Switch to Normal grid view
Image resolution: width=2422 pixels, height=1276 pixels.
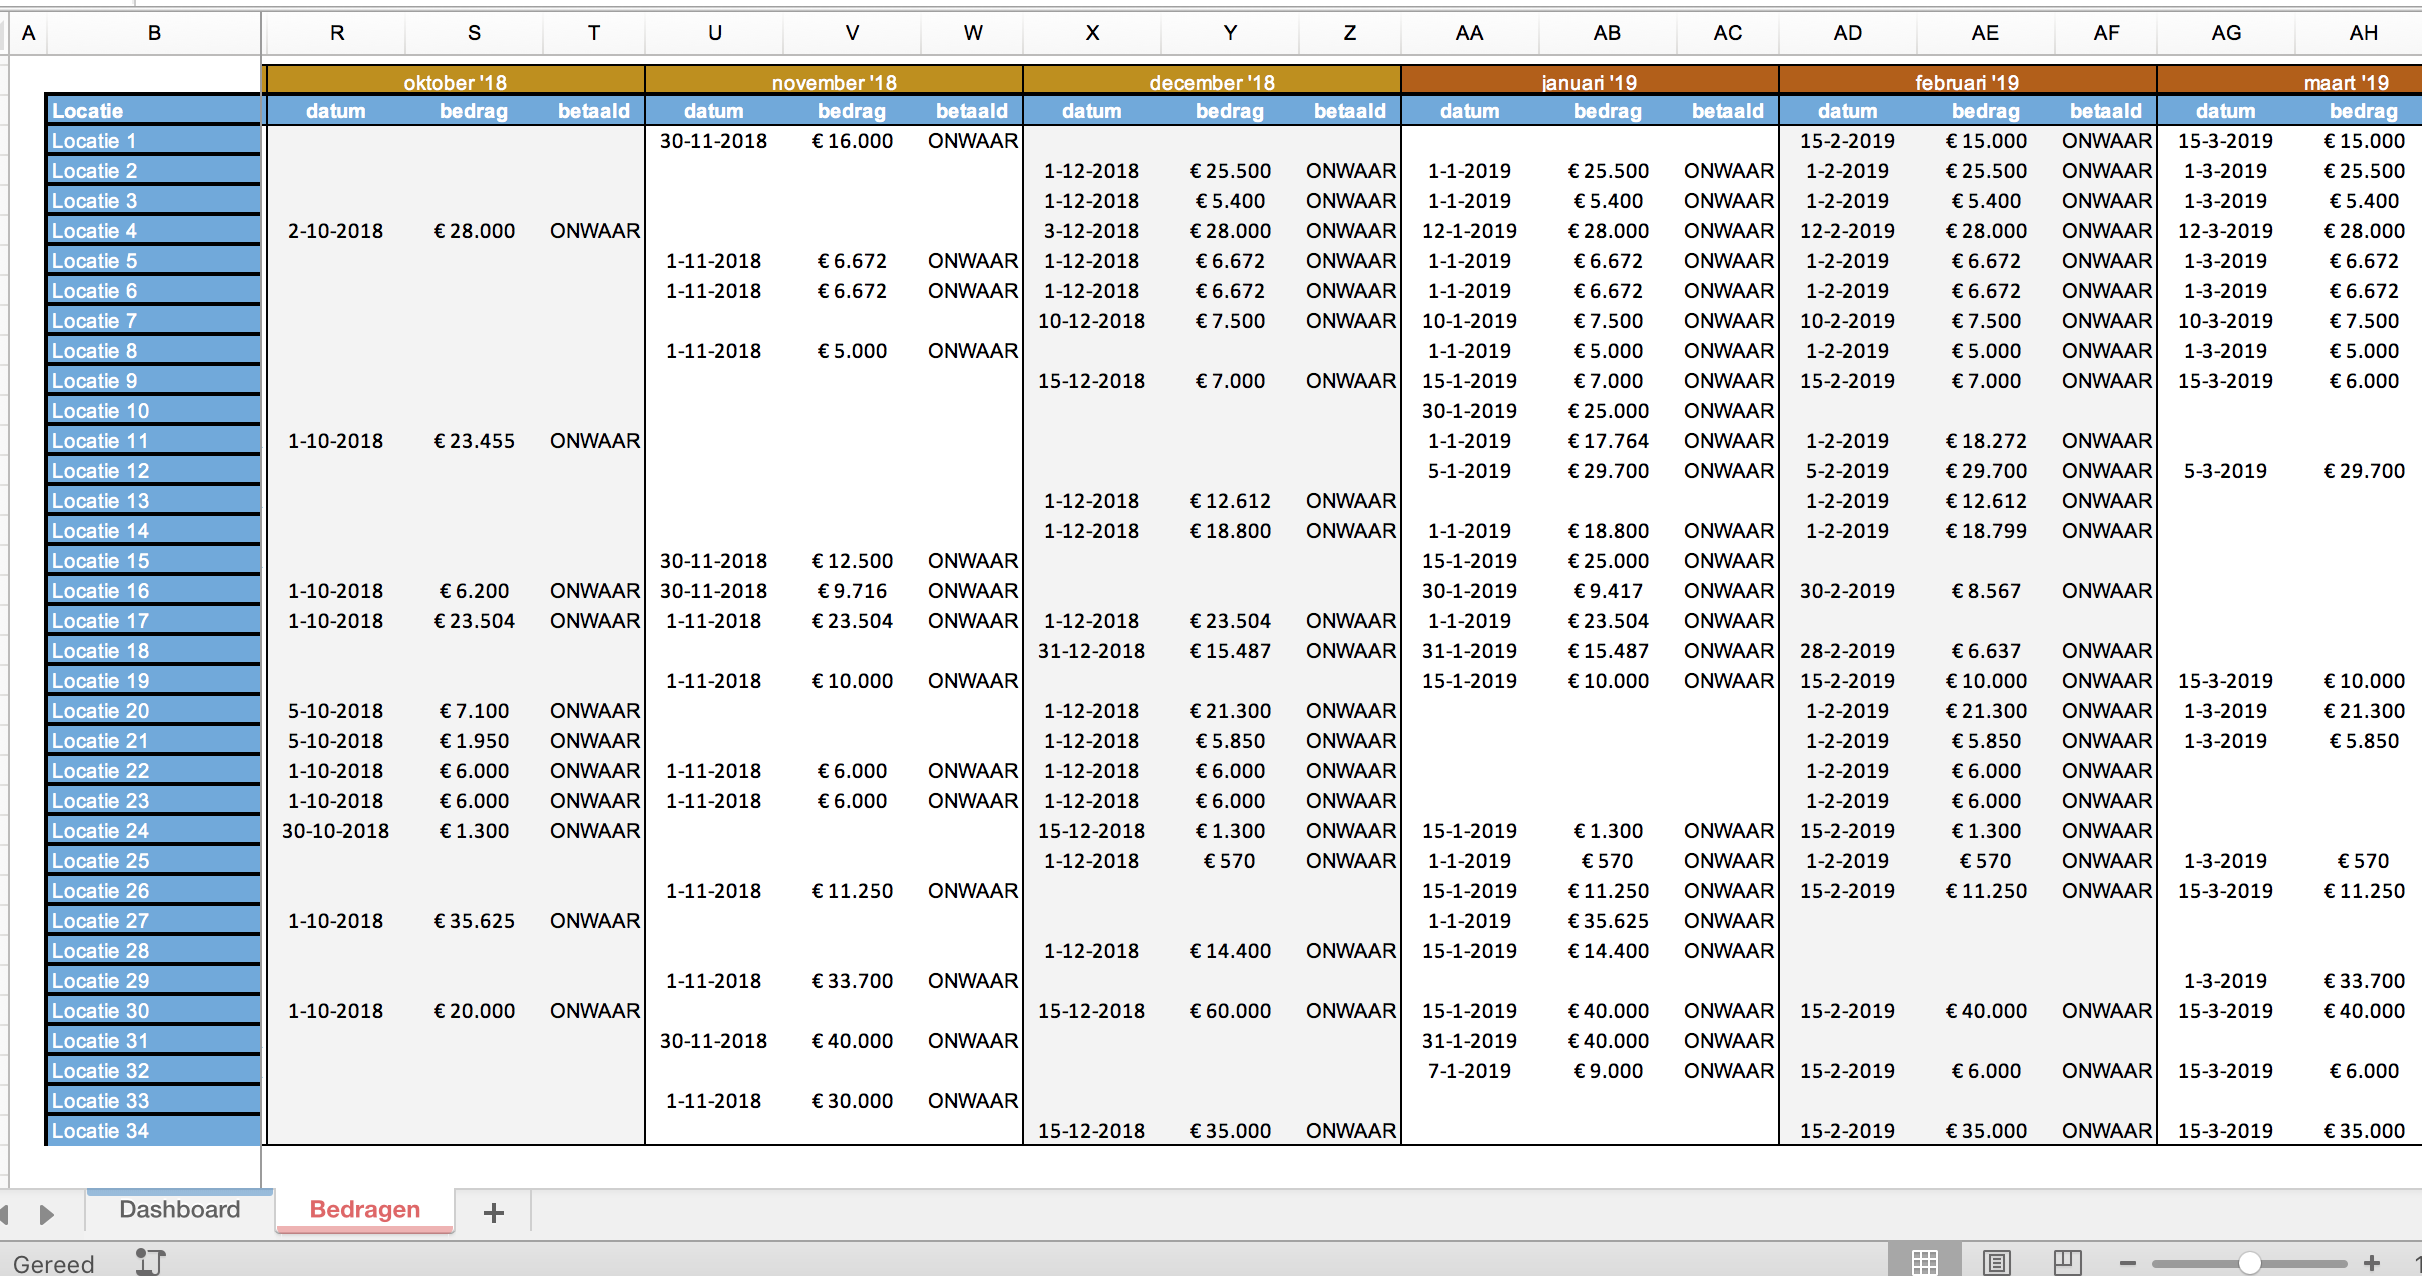click(x=1924, y=1262)
